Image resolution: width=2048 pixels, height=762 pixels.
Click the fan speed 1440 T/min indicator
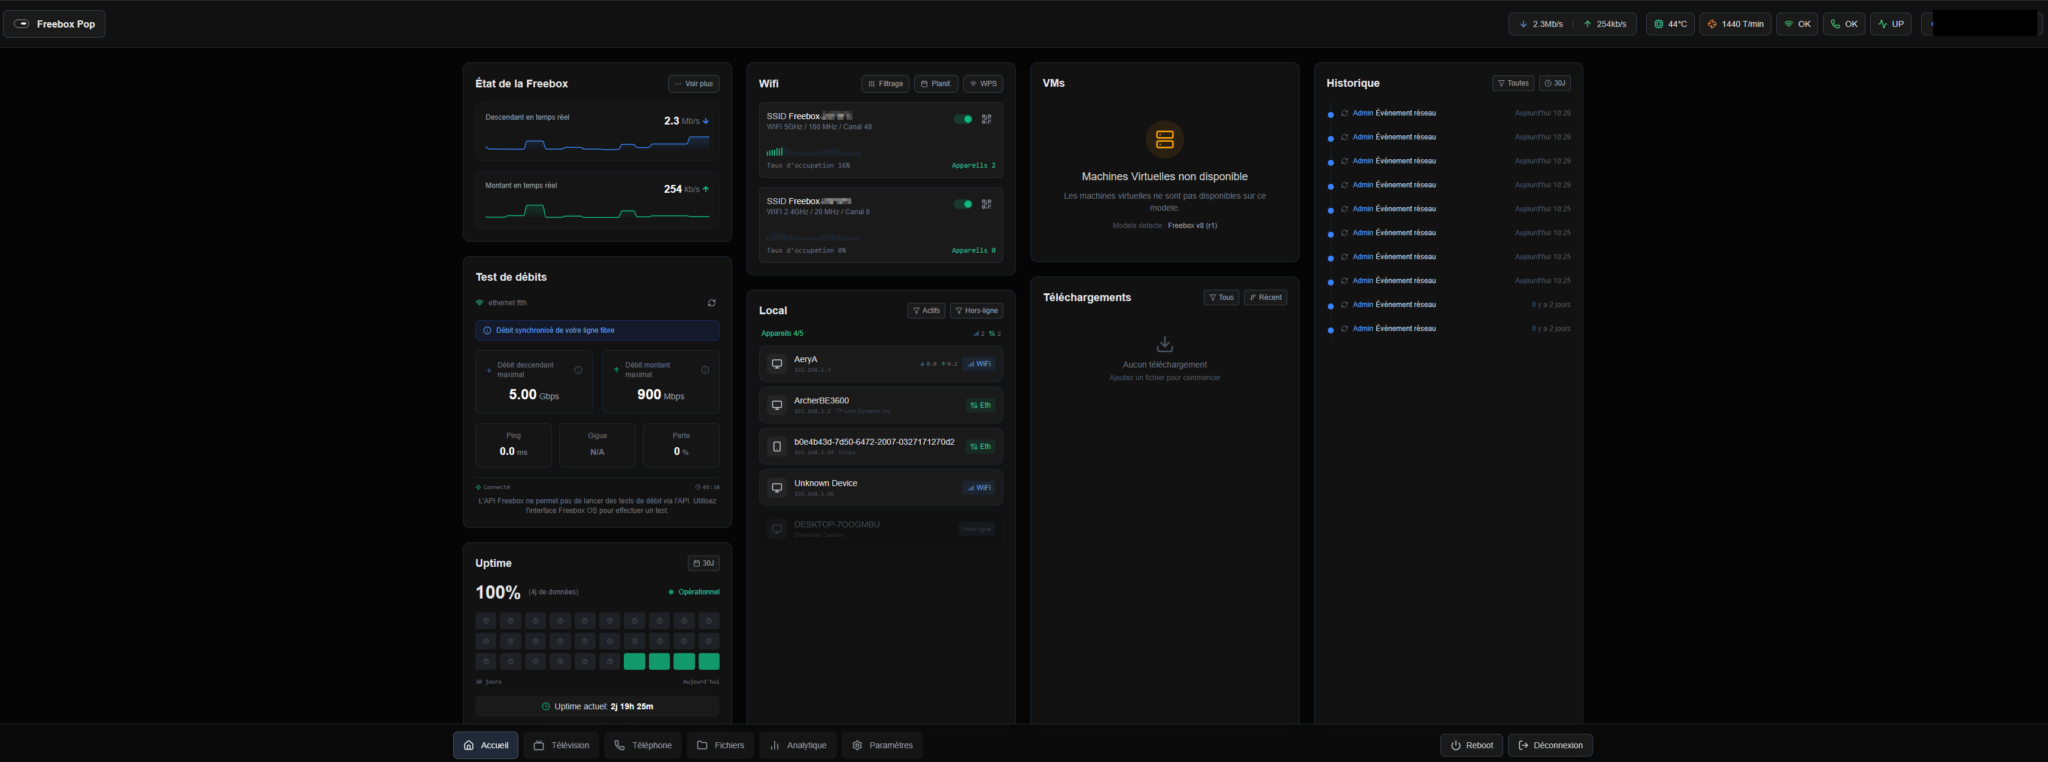[x=1735, y=24]
